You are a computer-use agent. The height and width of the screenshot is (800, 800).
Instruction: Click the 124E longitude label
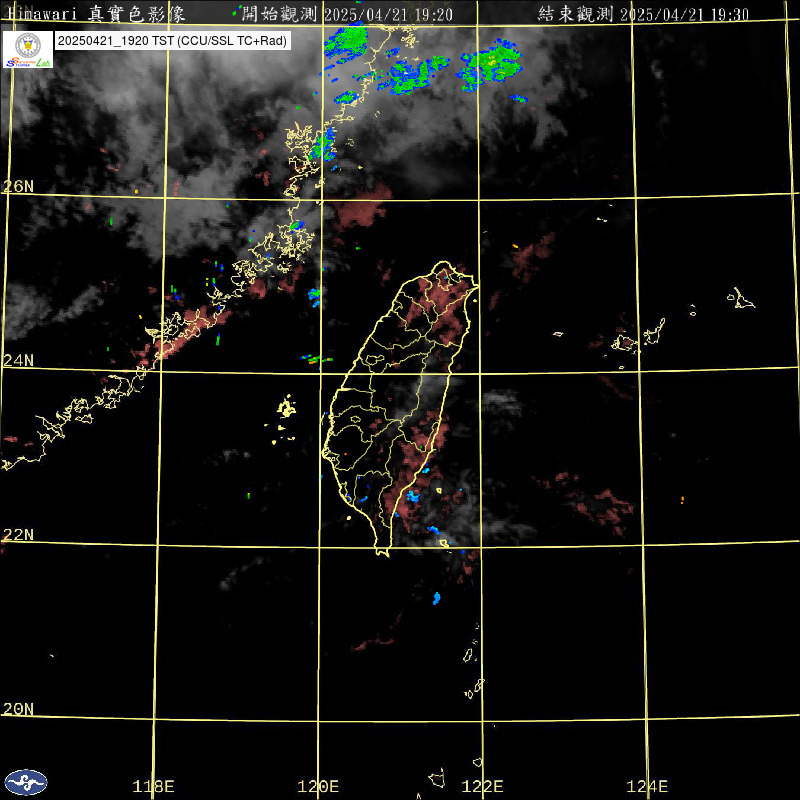(x=647, y=786)
